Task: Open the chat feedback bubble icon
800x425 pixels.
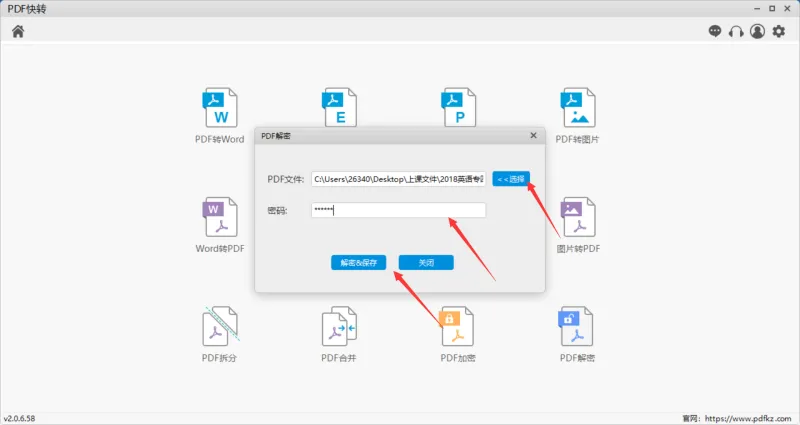Action: click(x=715, y=32)
